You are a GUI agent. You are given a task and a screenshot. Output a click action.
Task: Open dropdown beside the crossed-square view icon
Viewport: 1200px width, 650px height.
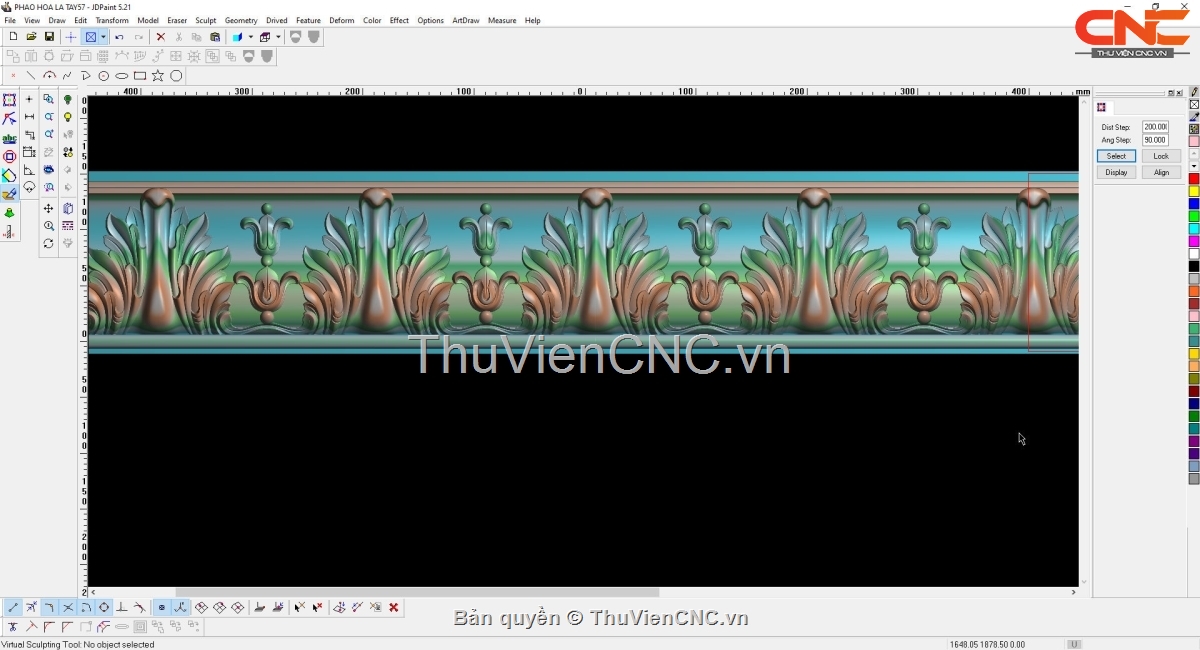(103, 37)
